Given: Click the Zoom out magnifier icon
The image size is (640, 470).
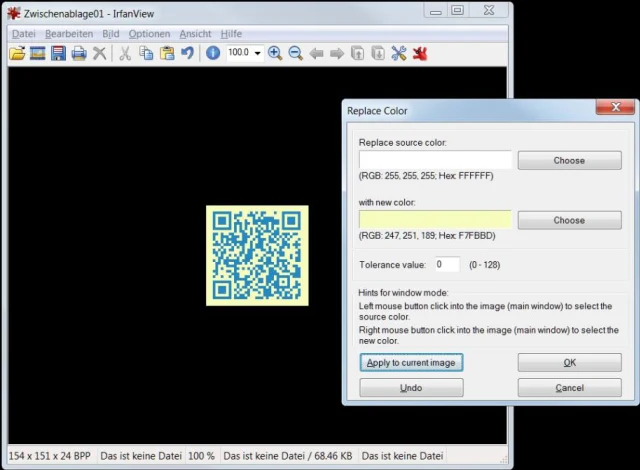Looking at the screenshot, I should coord(296,53).
